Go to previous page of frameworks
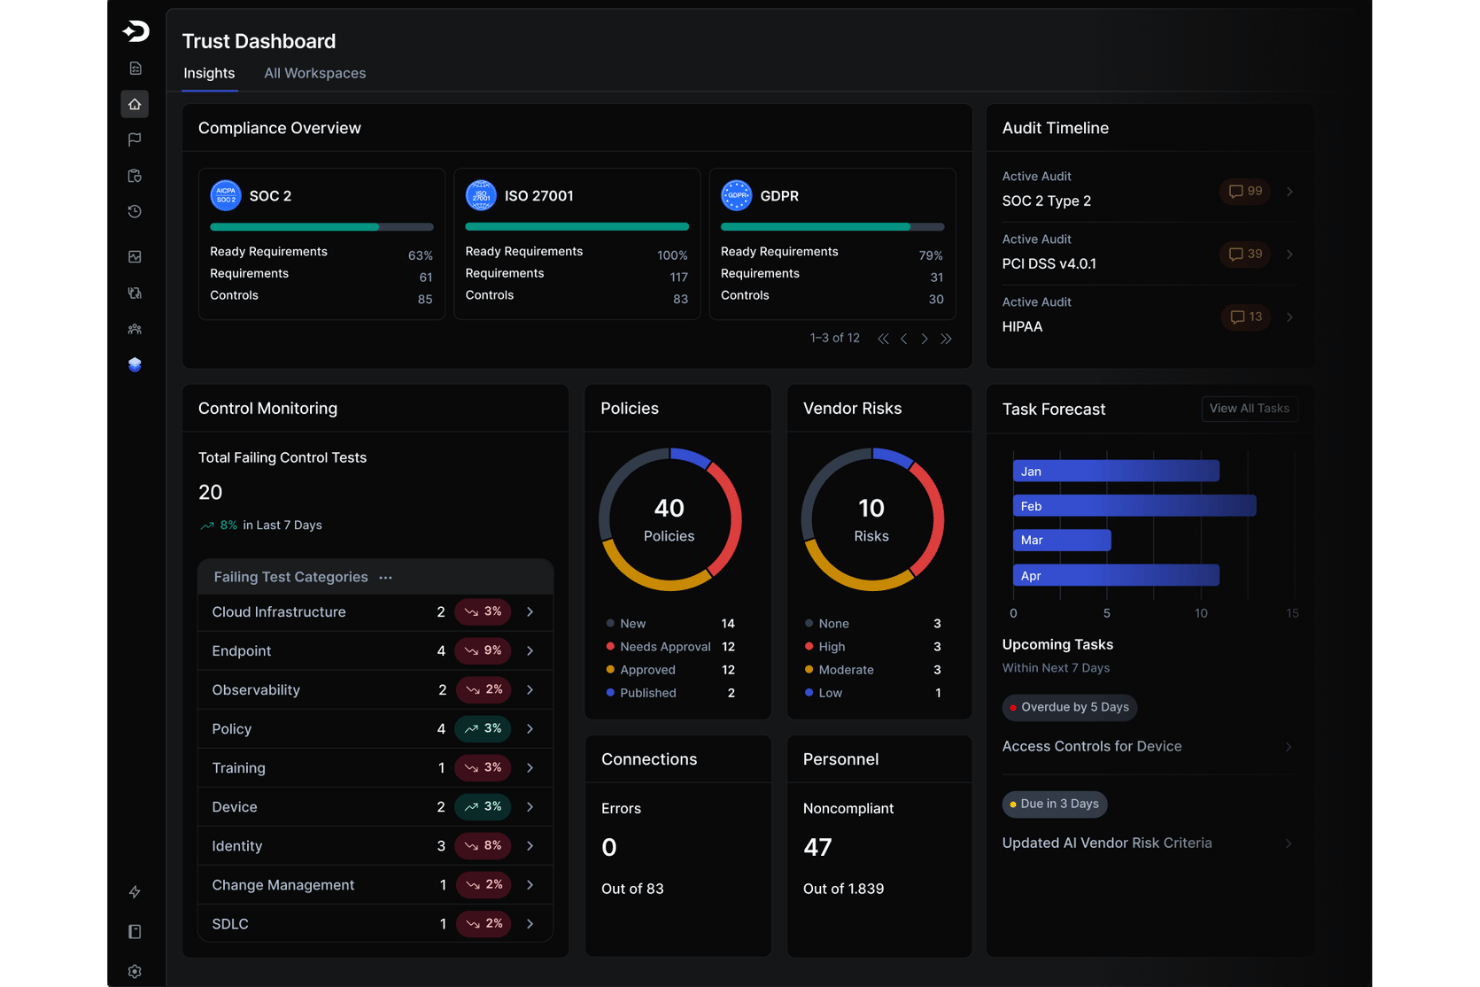 pos(904,339)
